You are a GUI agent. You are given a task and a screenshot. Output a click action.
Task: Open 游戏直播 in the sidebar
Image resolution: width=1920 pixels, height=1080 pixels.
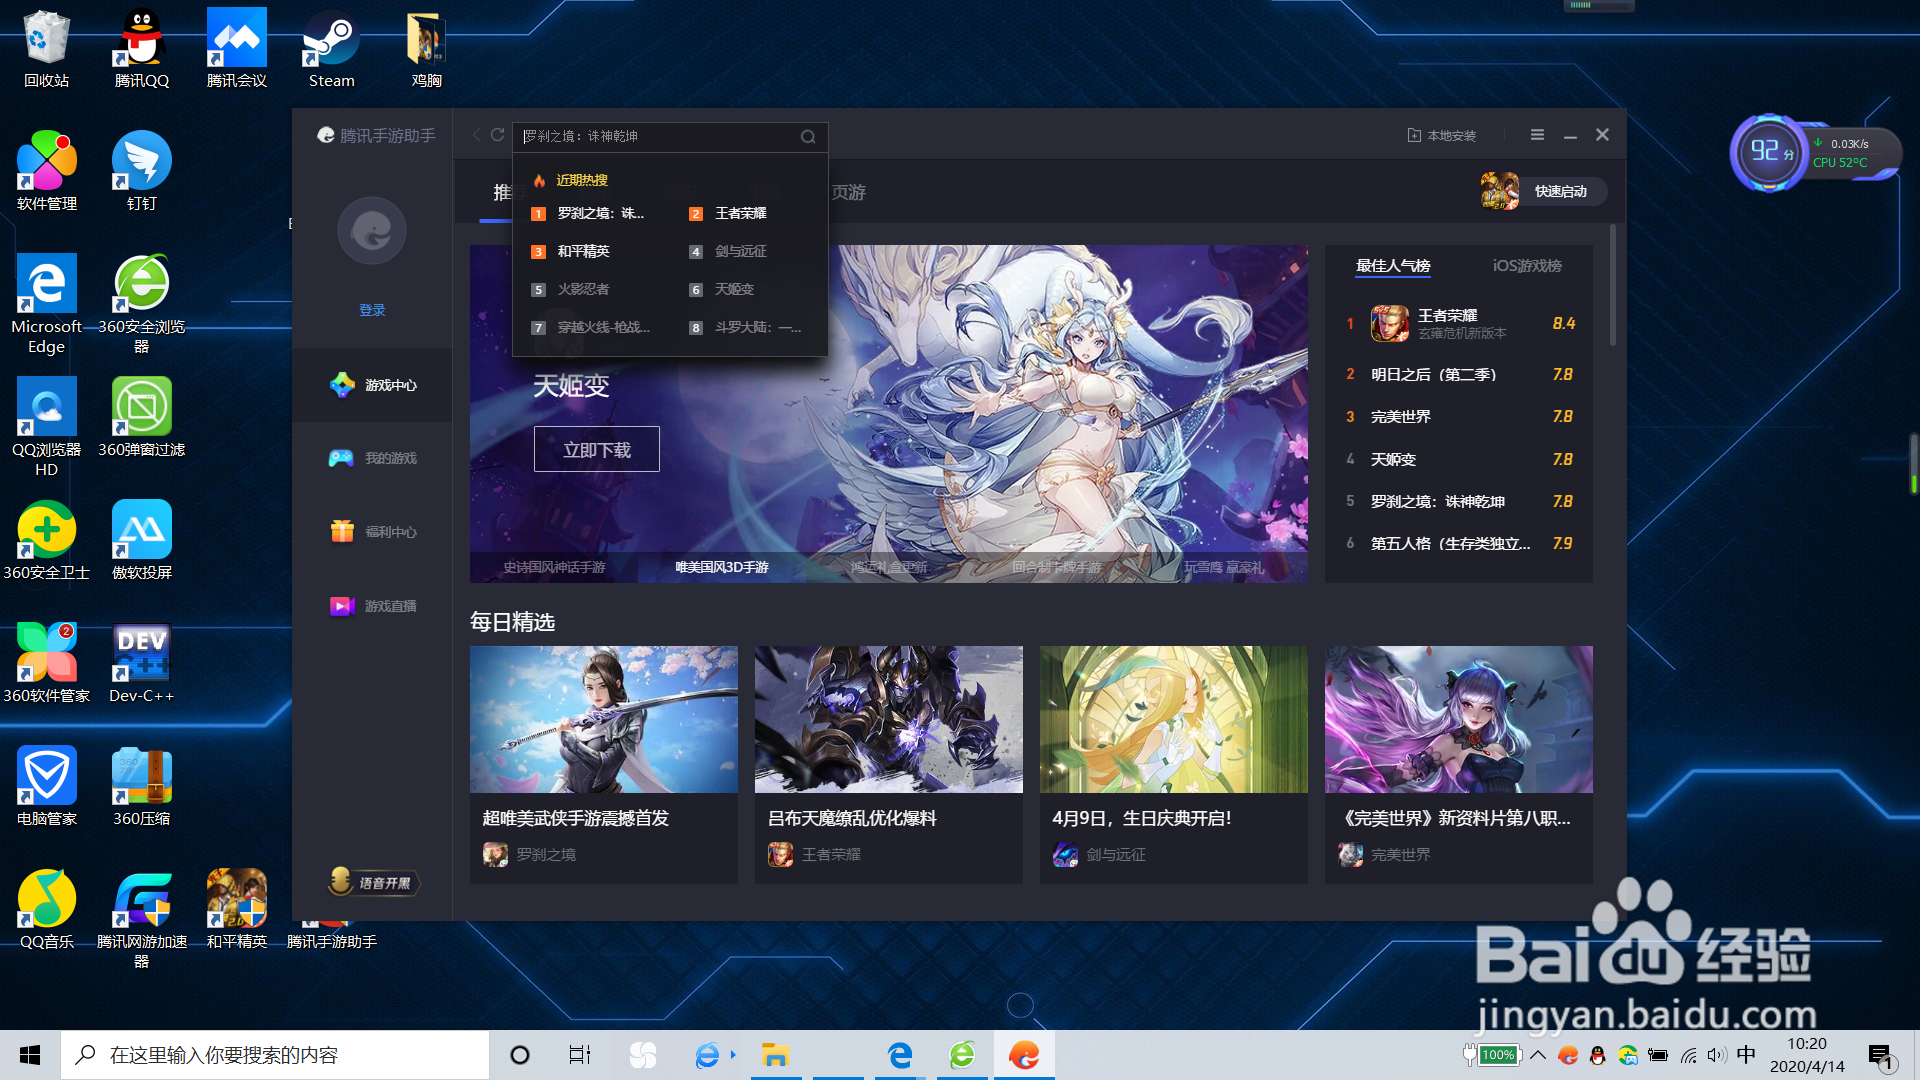tap(372, 606)
